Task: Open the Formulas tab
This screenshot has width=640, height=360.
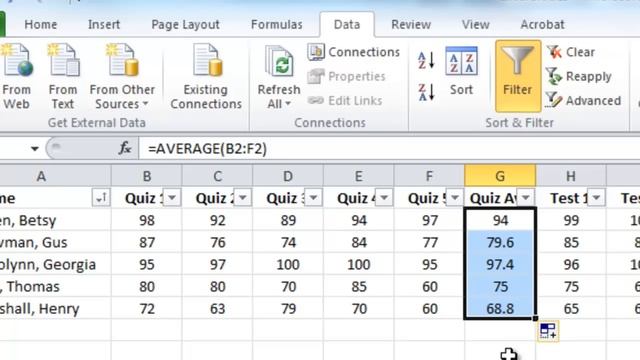Action: tap(277, 24)
